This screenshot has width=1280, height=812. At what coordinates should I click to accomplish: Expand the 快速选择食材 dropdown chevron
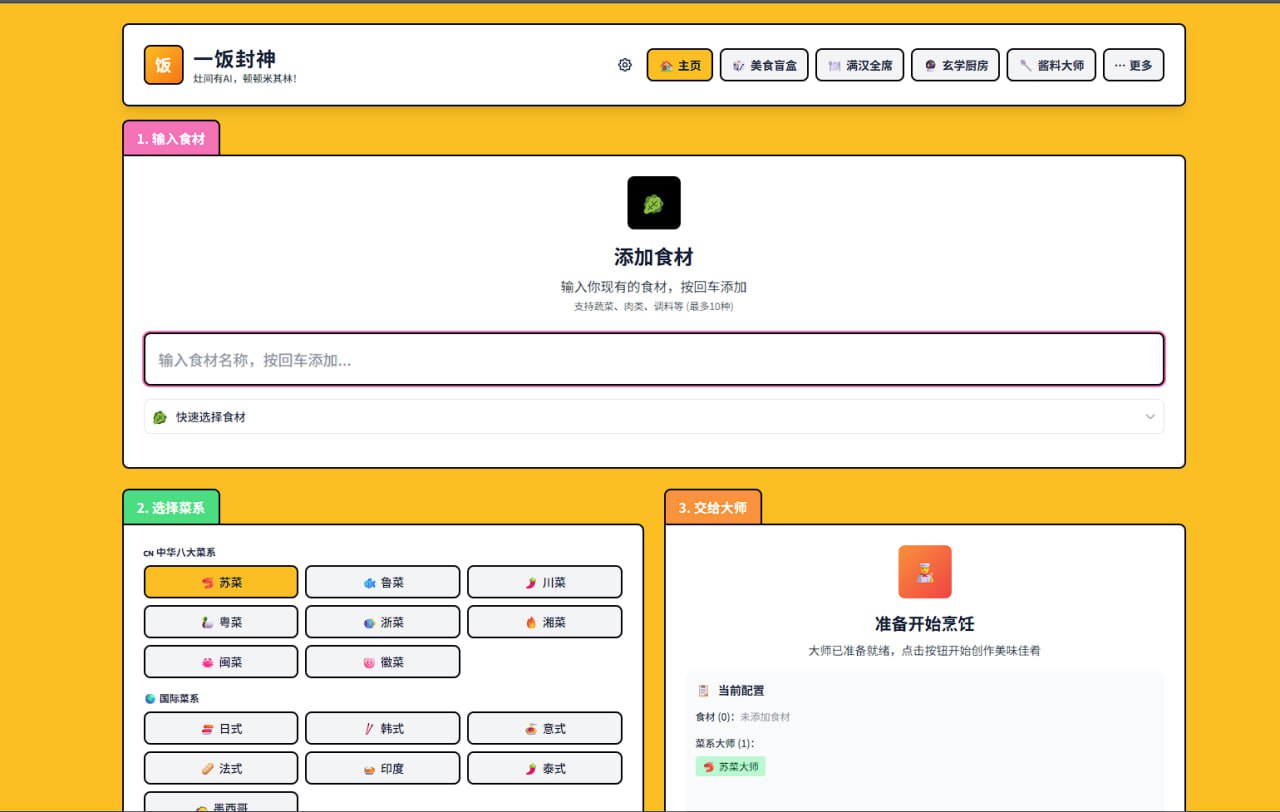(1150, 417)
